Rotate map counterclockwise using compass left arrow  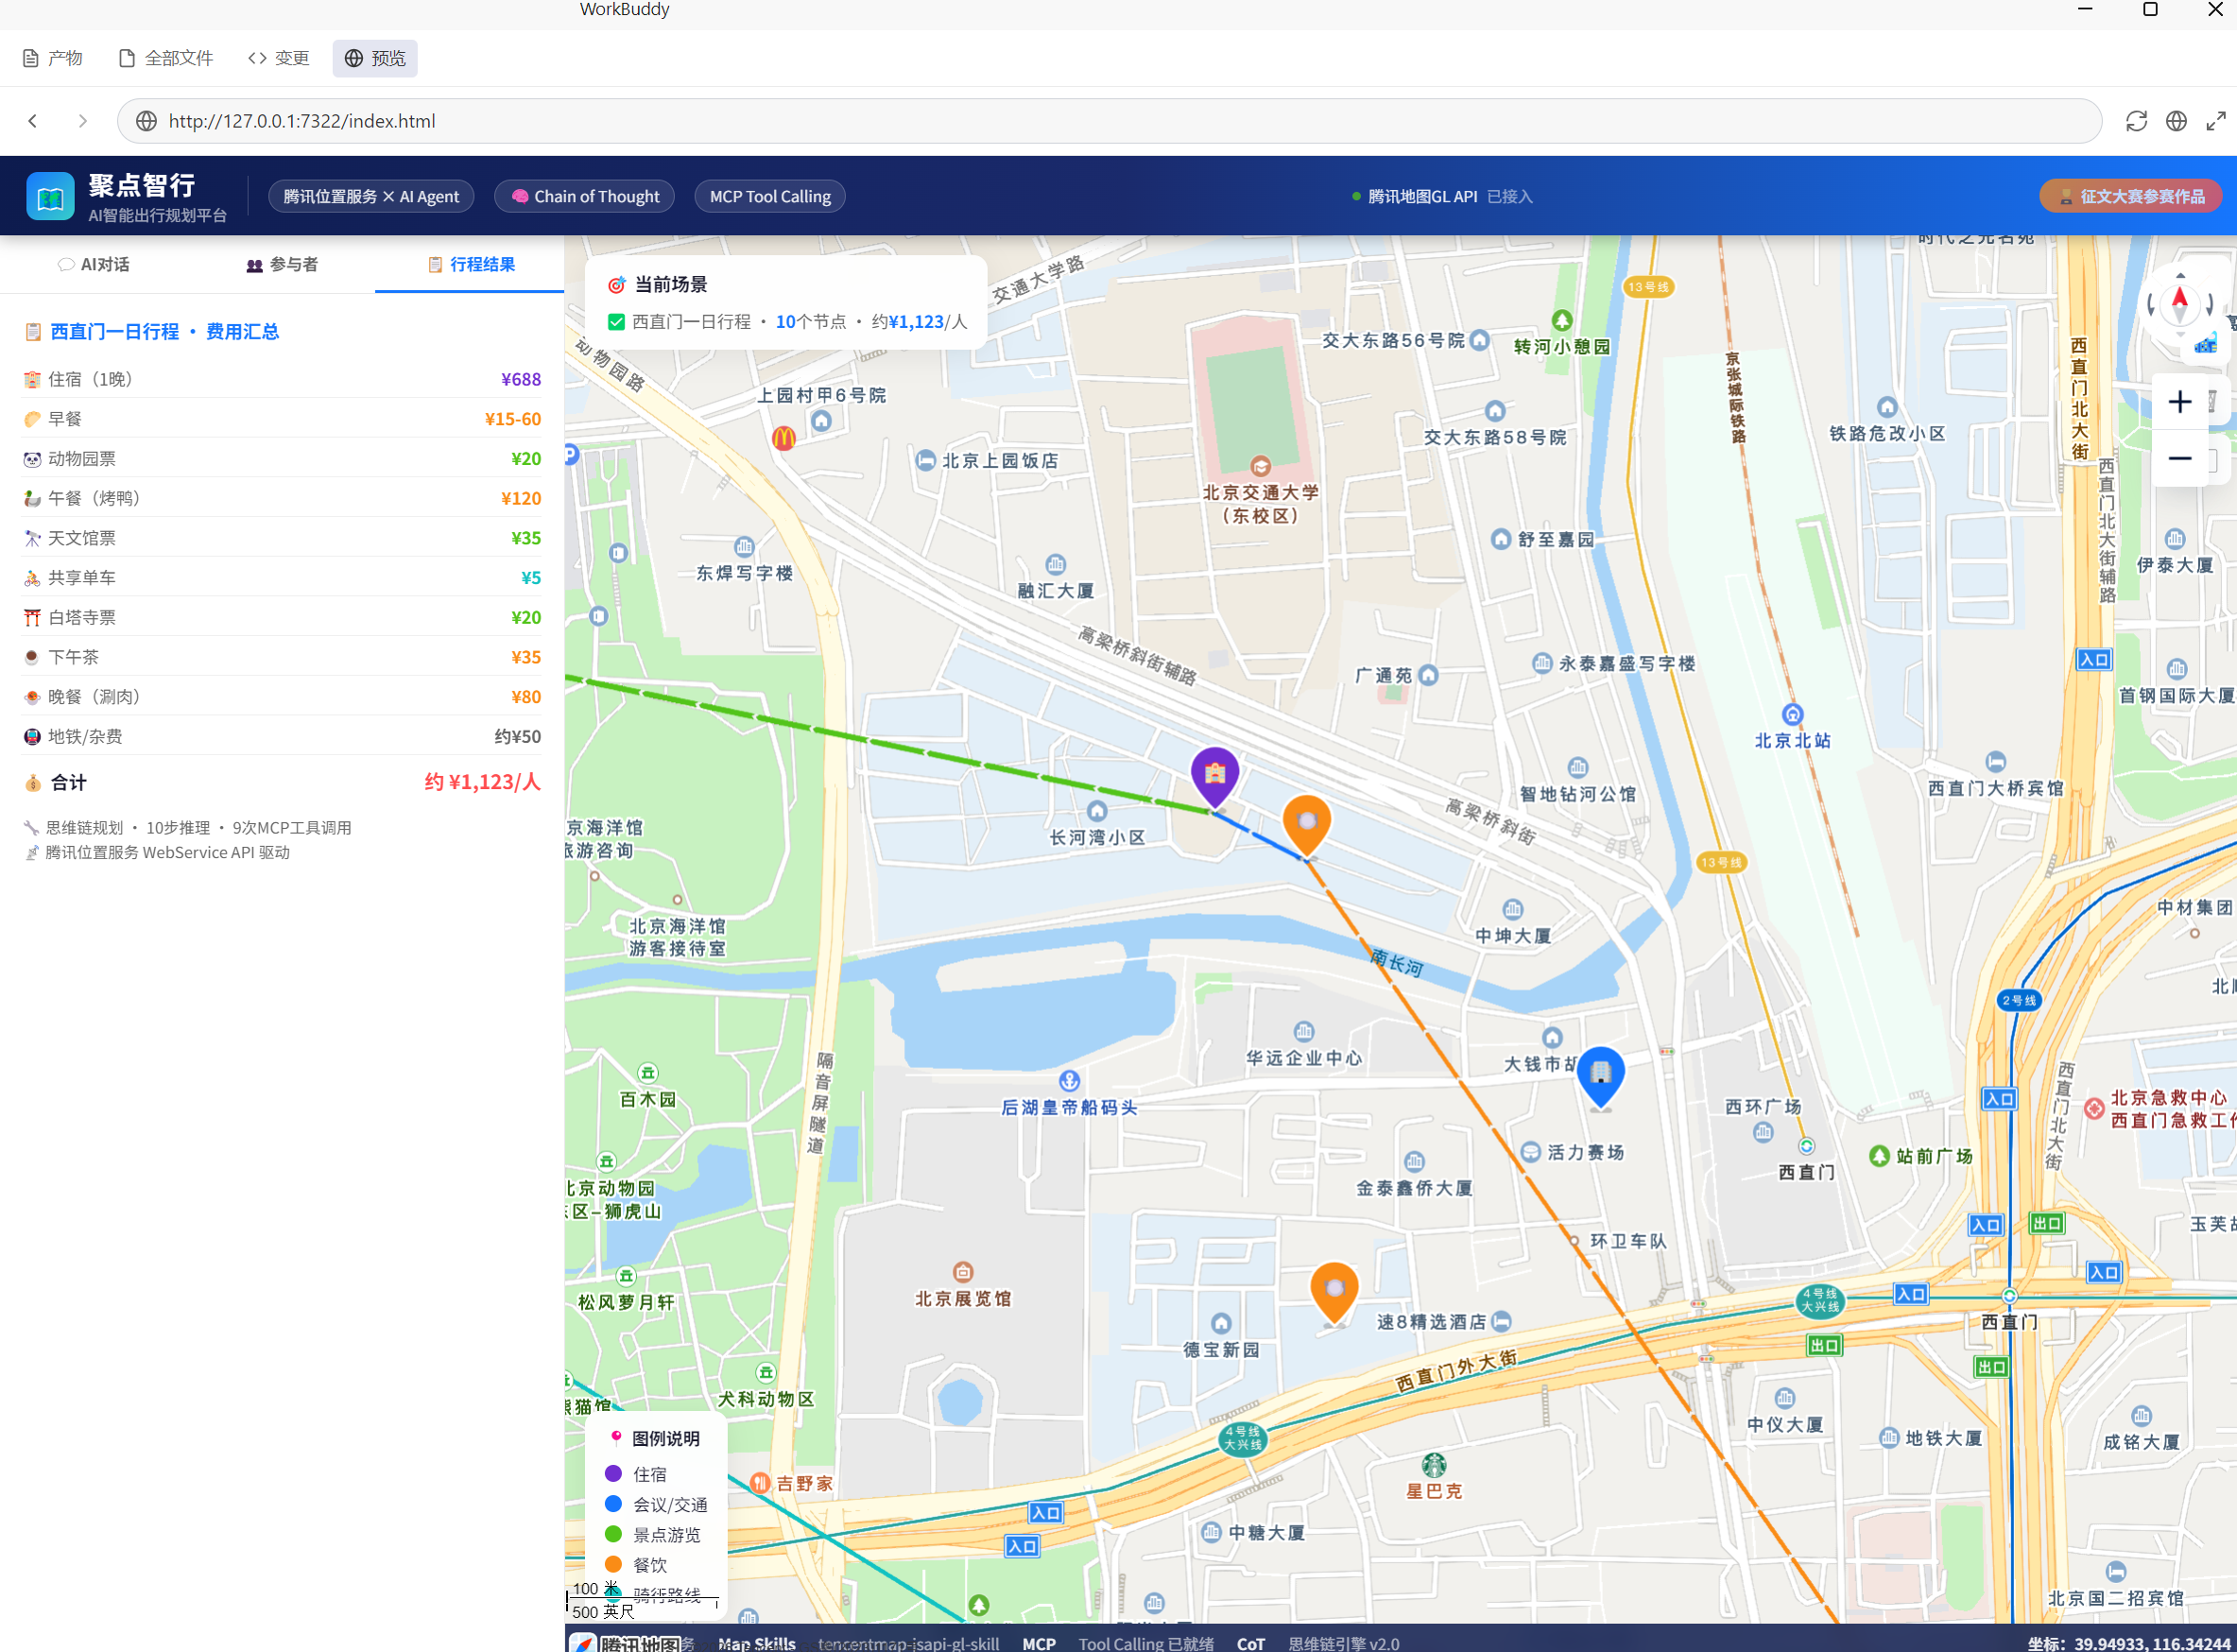point(2150,303)
